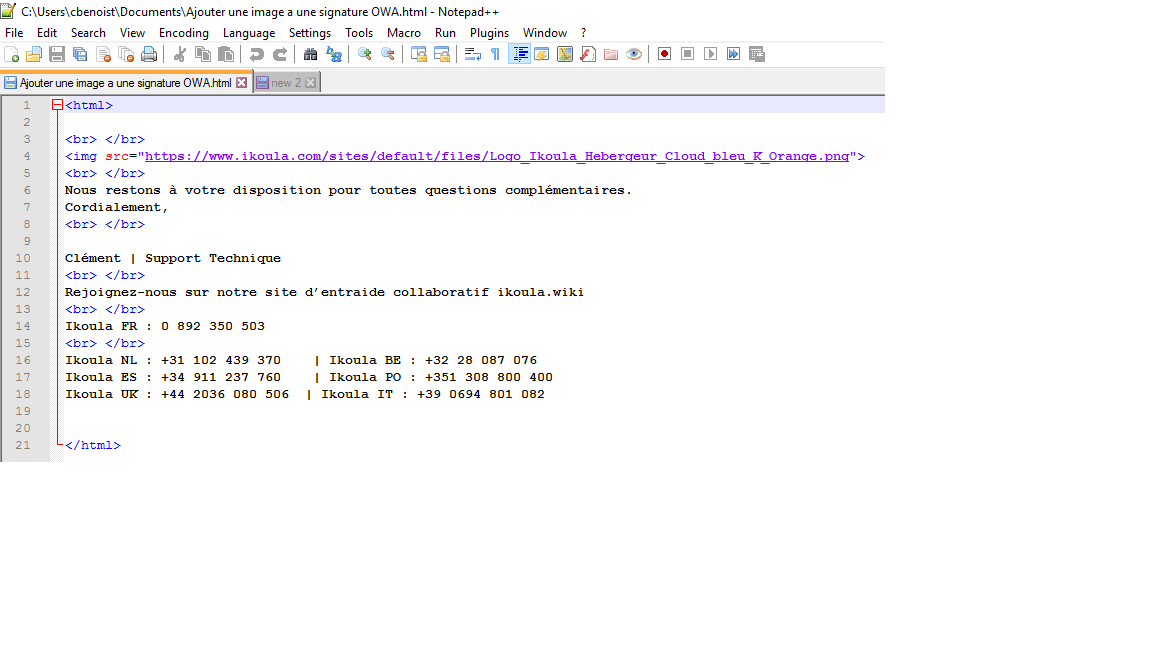Click the closing </html> tag
The height and width of the screenshot is (648, 1152).
[x=93, y=445]
